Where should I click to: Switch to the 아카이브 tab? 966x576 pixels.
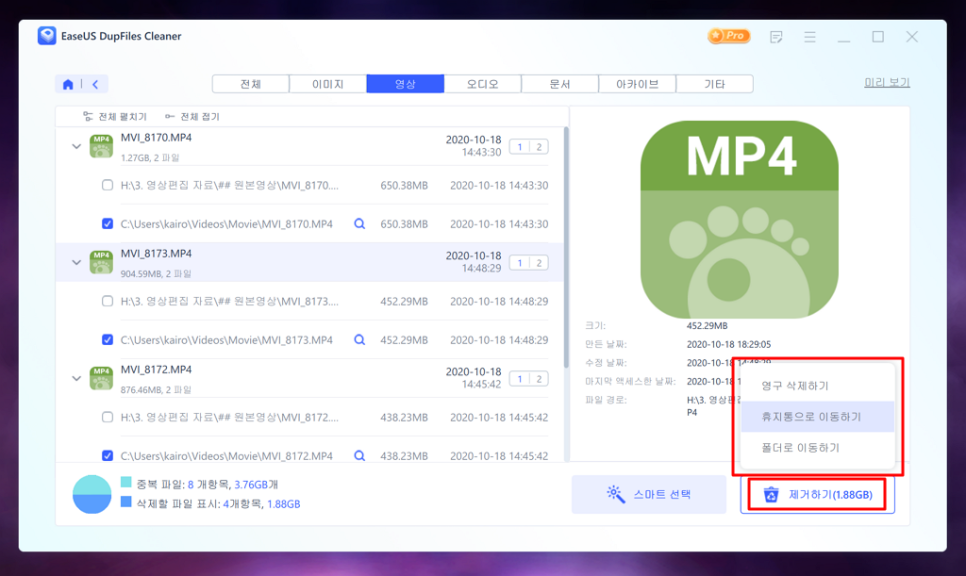[638, 84]
